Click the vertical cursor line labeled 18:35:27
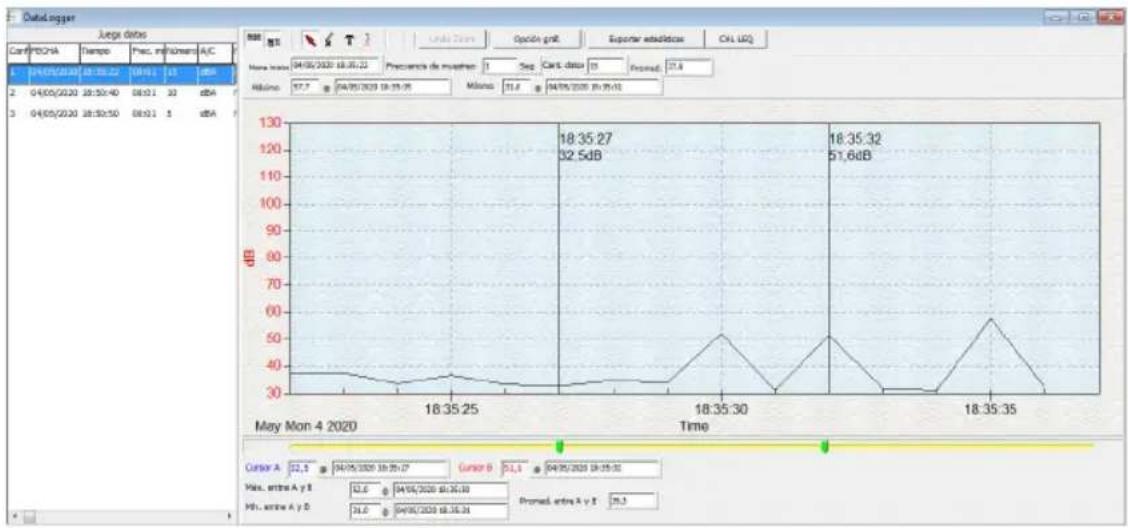Viewport: 1128px width, 528px height. tap(559, 258)
